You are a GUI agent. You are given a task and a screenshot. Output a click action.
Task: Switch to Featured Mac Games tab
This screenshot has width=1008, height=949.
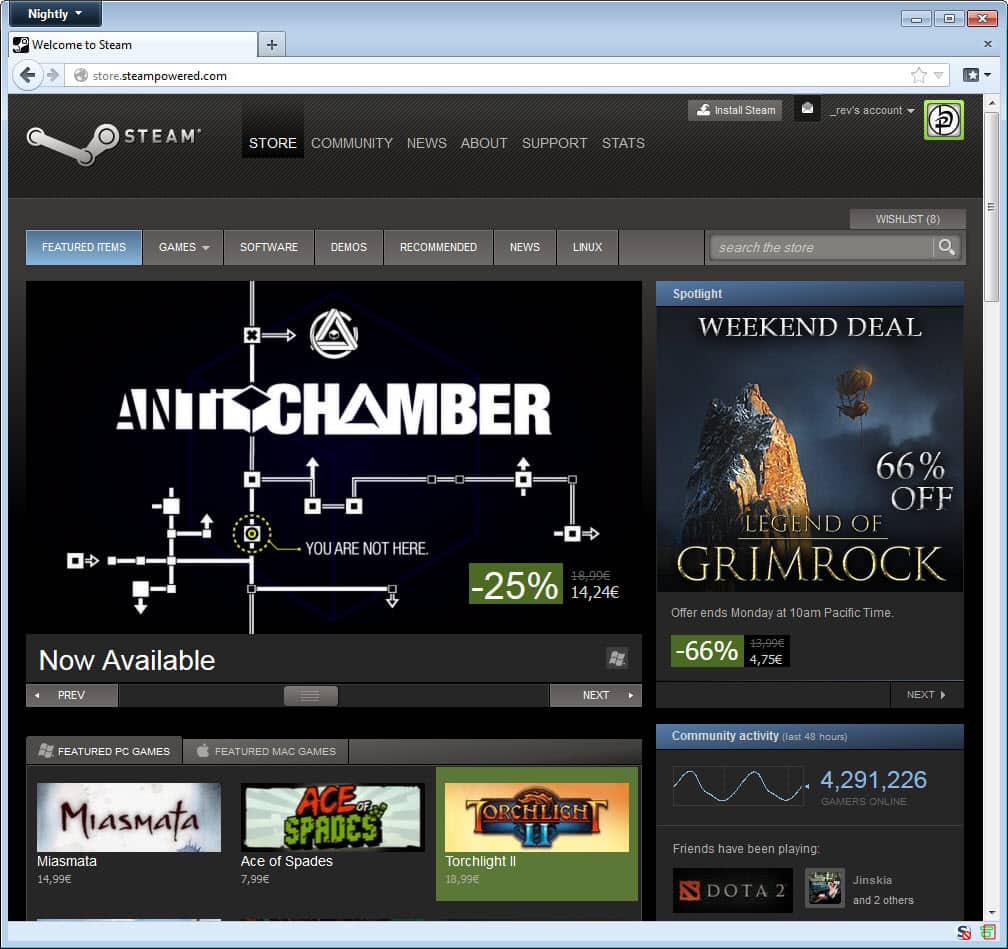pyautogui.click(x=265, y=751)
